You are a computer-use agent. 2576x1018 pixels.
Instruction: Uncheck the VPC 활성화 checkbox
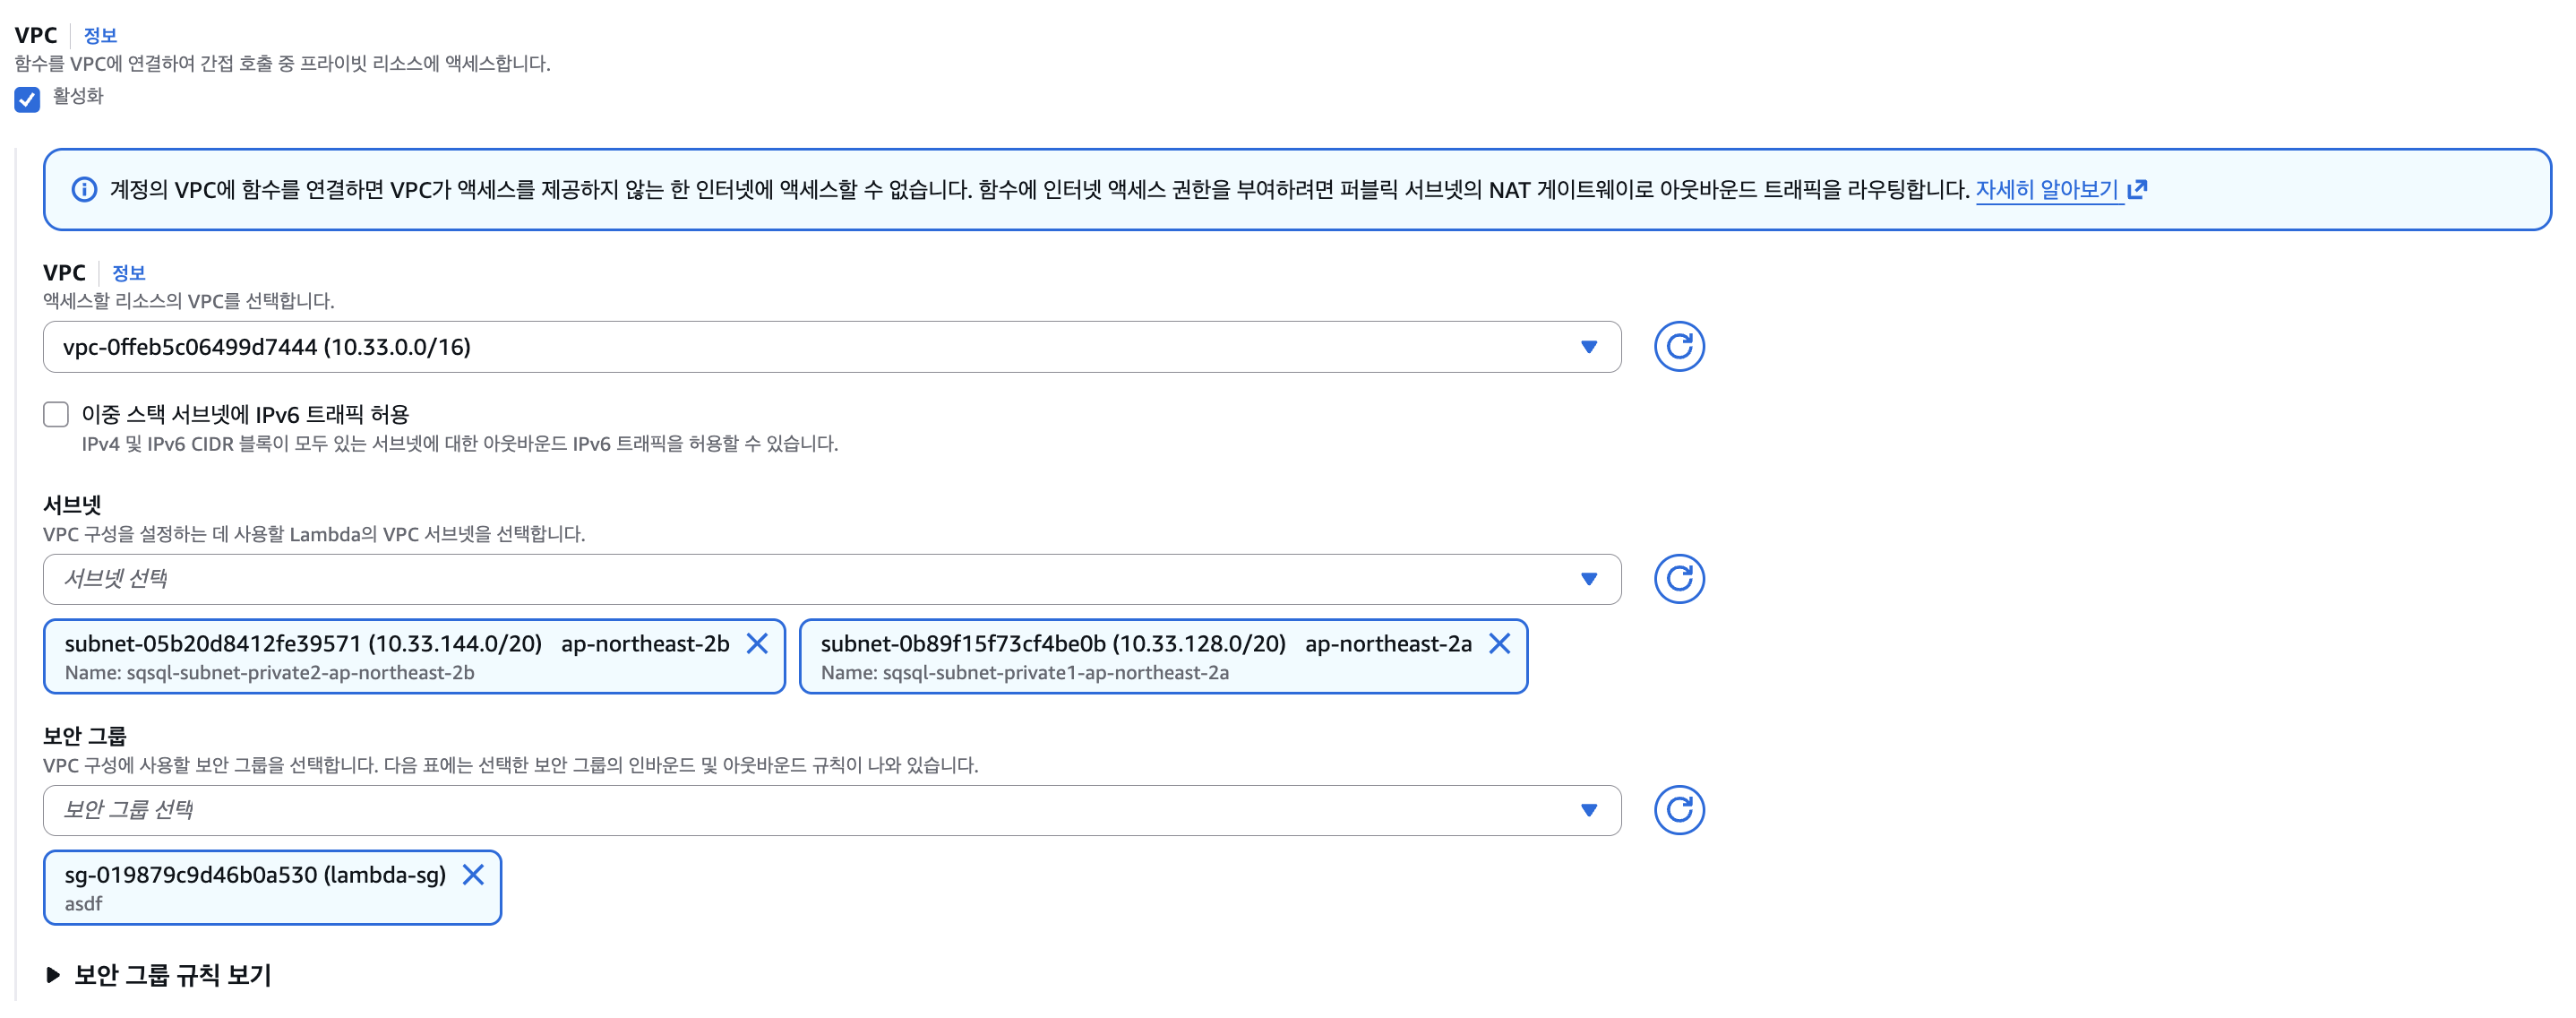(x=27, y=99)
